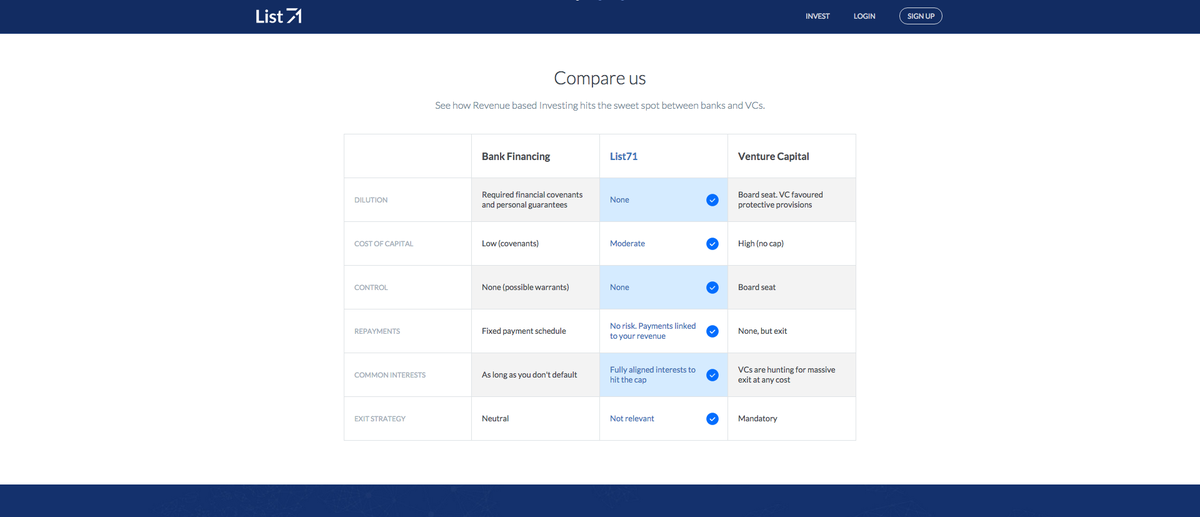Screen dimensions: 1200x517
Task: Click the checkmark icon in Dilution row
Action: (x=712, y=200)
